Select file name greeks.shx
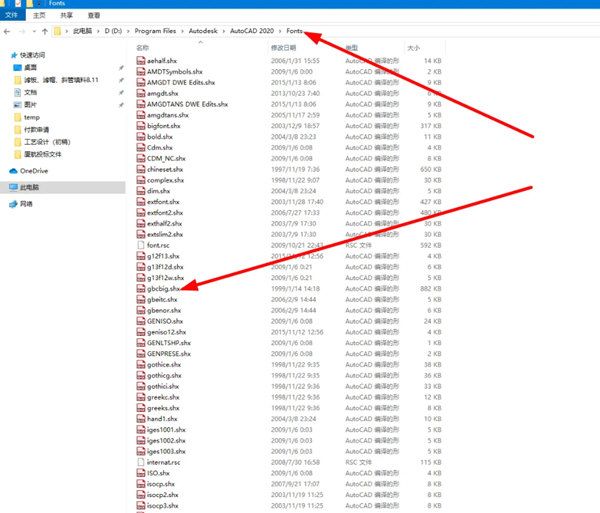 [x=163, y=408]
